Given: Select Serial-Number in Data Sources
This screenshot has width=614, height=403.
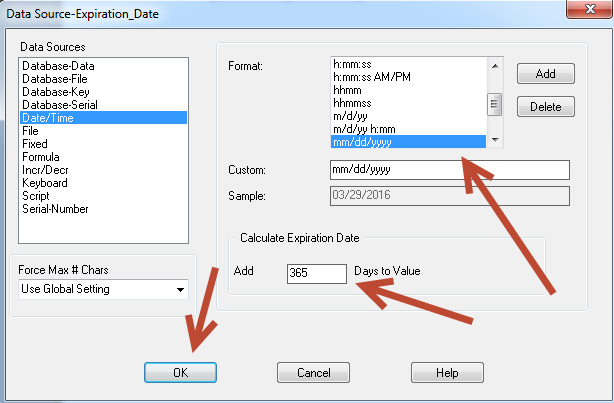Looking at the screenshot, I should point(54,209).
